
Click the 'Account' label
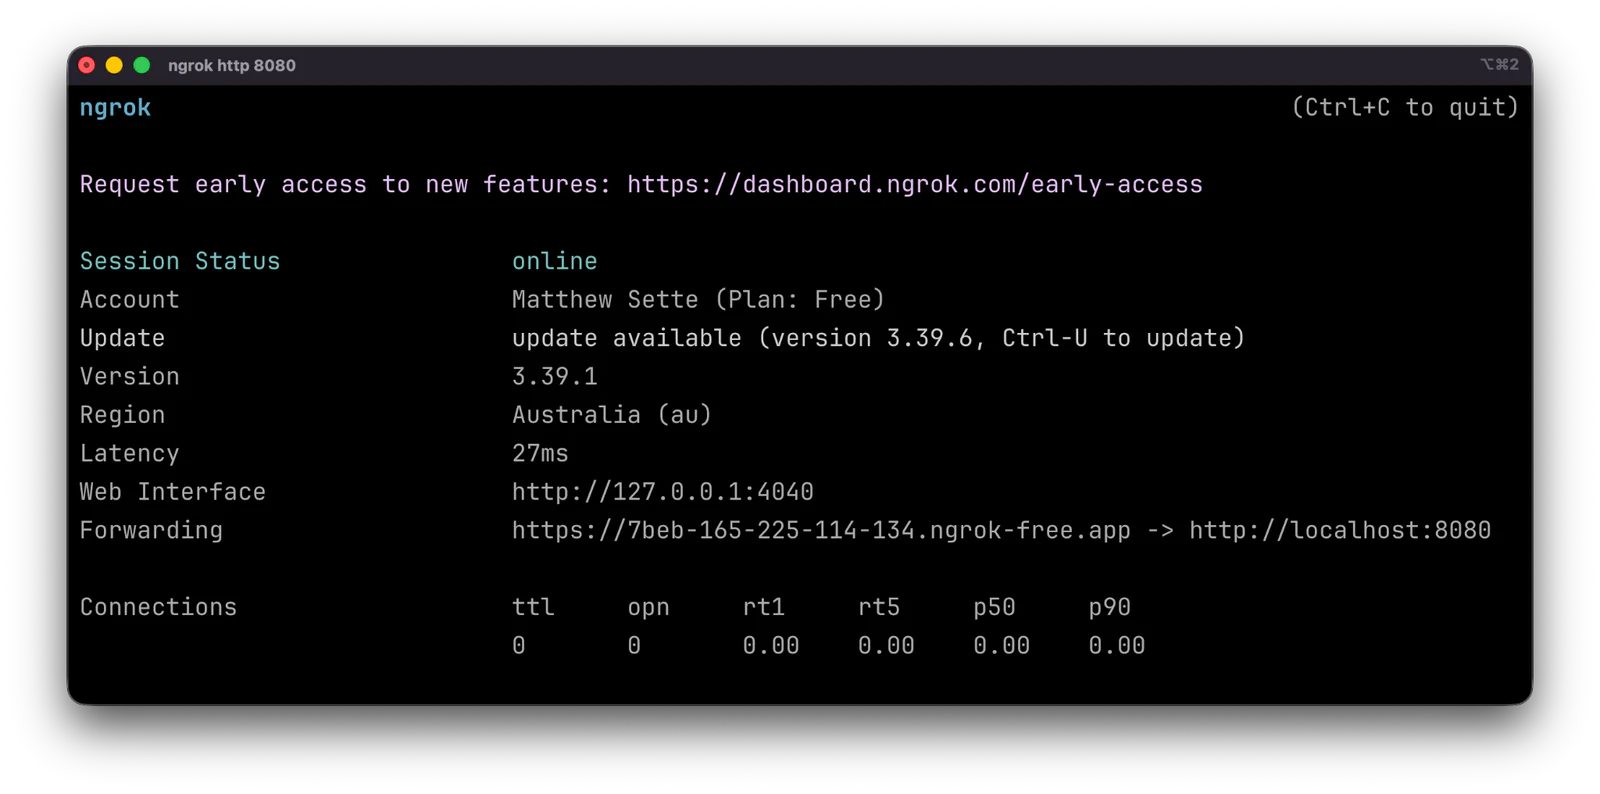pyautogui.click(x=130, y=300)
